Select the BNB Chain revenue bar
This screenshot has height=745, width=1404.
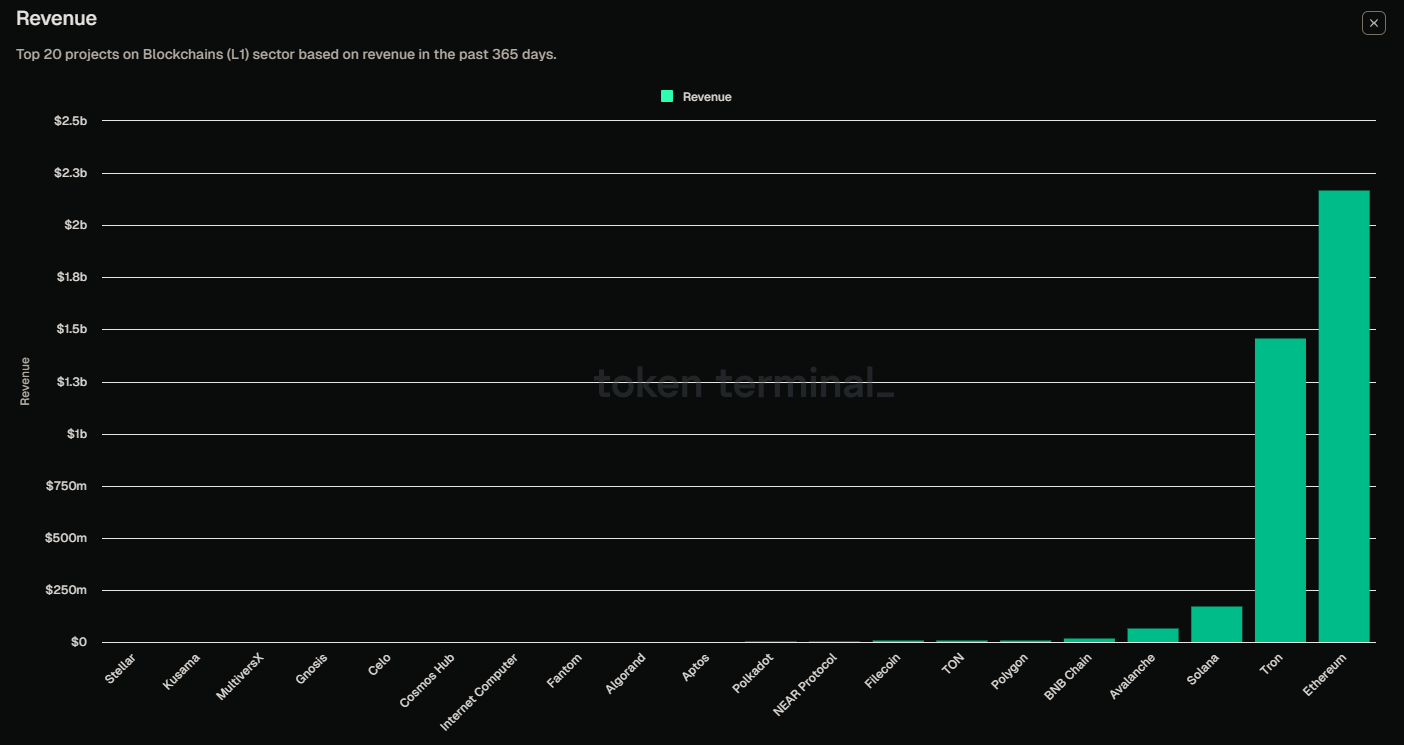click(x=1089, y=640)
